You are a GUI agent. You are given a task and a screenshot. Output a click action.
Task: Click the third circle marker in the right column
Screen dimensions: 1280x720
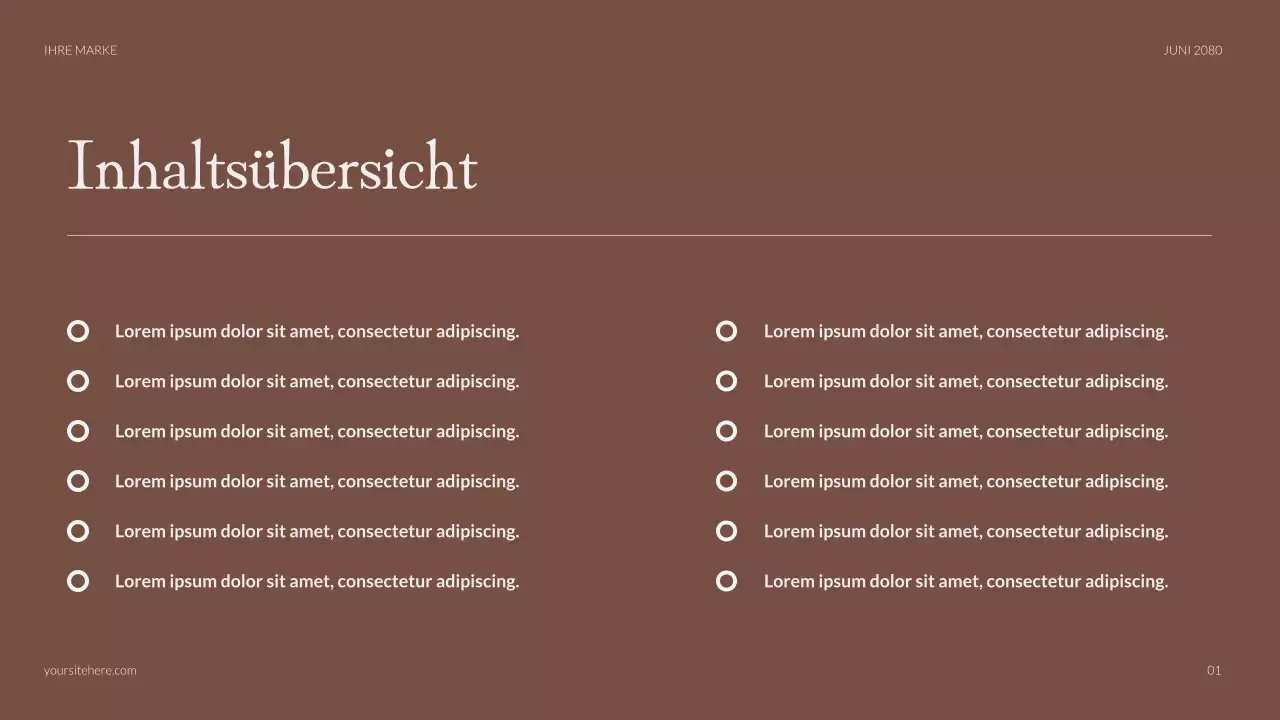(x=726, y=430)
